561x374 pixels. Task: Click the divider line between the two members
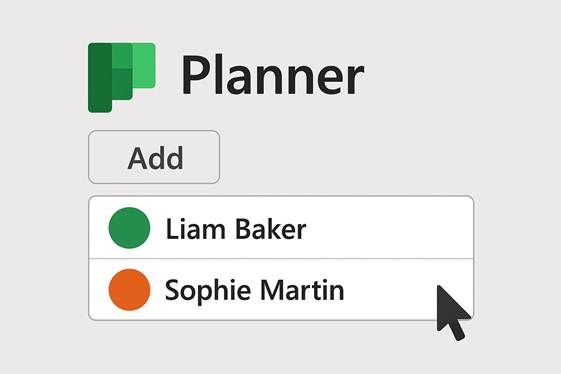coord(281,258)
